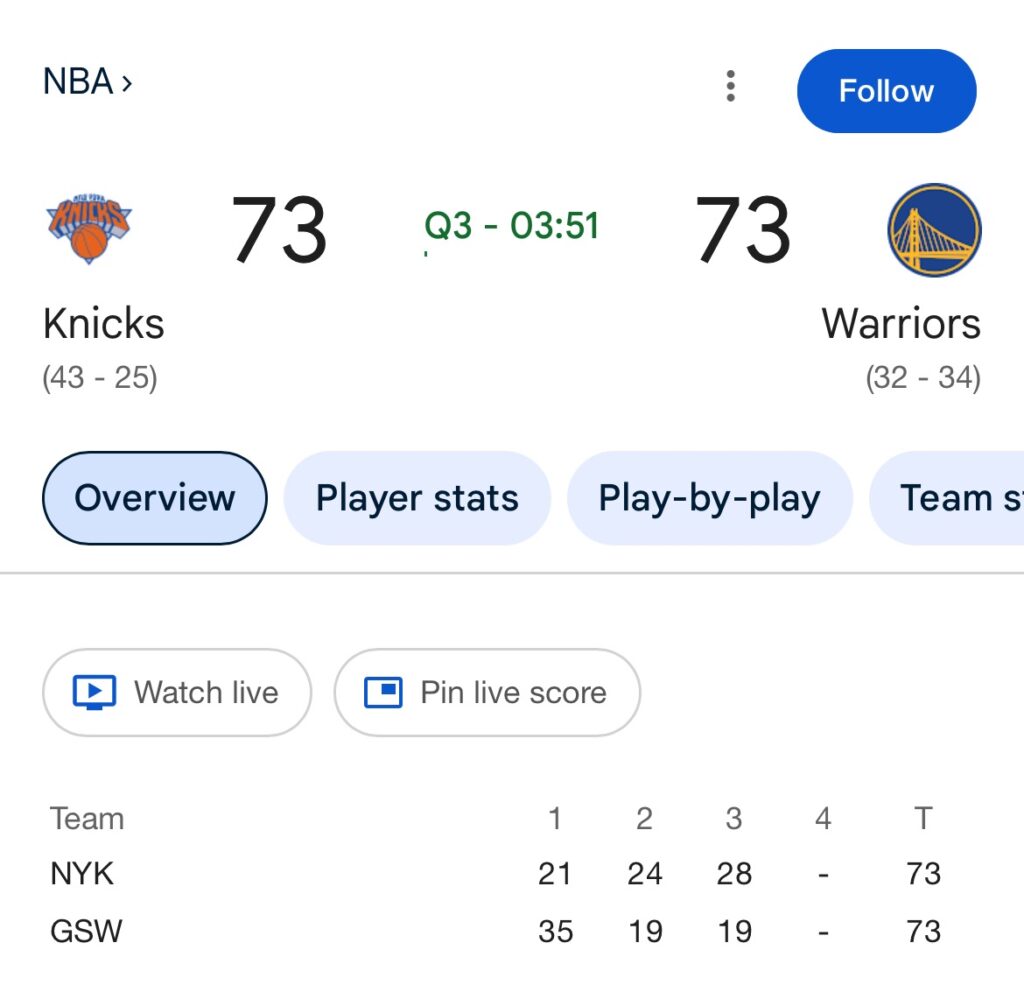This screenshot has height=992, width=1024.
Task: Click the Knicks team name
Action: [x=104, y=324]
